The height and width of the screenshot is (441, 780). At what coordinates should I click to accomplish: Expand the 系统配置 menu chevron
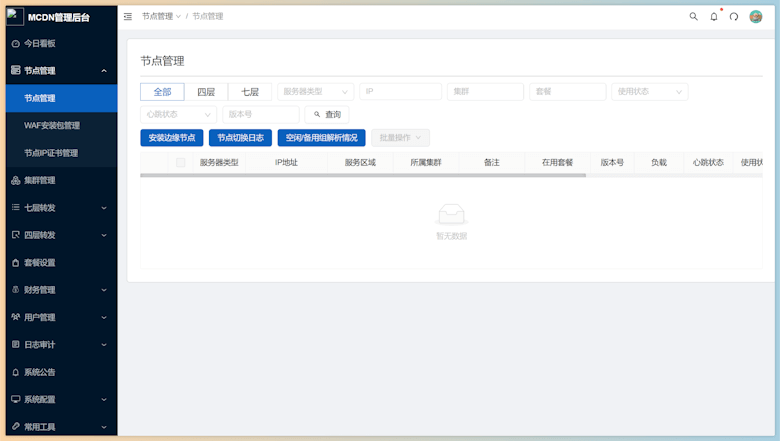(104, 399)
